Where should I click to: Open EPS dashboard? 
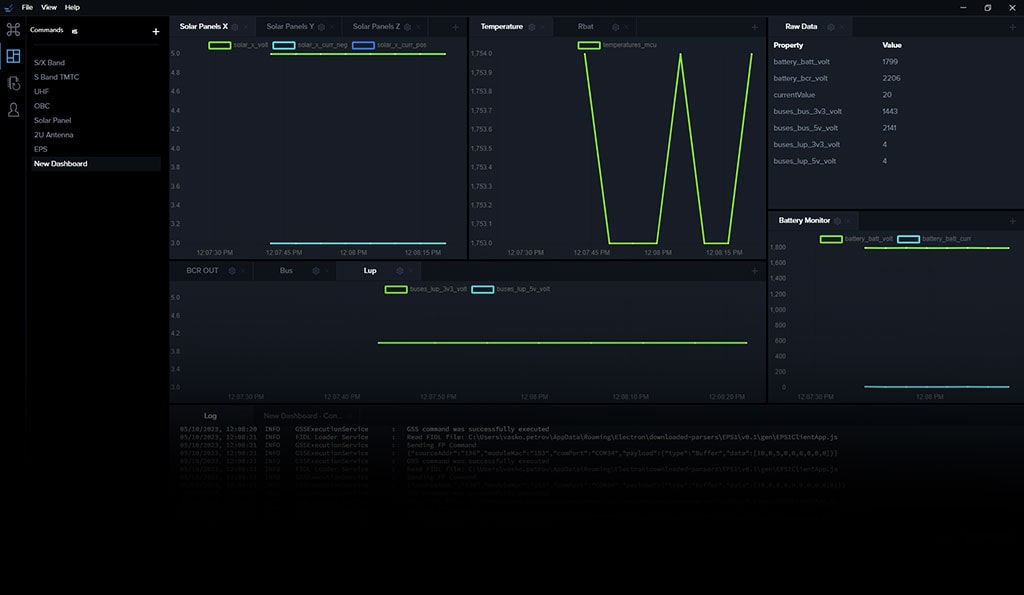coord(40,149)
